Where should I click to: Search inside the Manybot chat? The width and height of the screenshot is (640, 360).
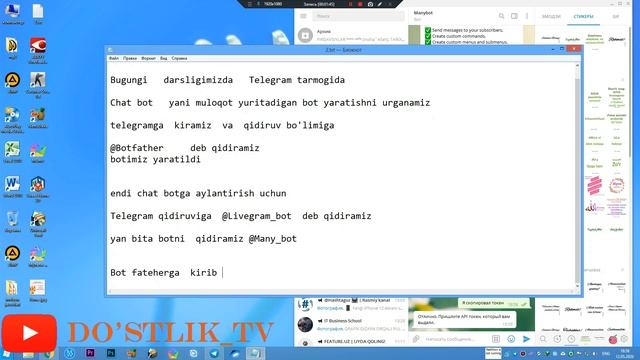coord(501,16)
